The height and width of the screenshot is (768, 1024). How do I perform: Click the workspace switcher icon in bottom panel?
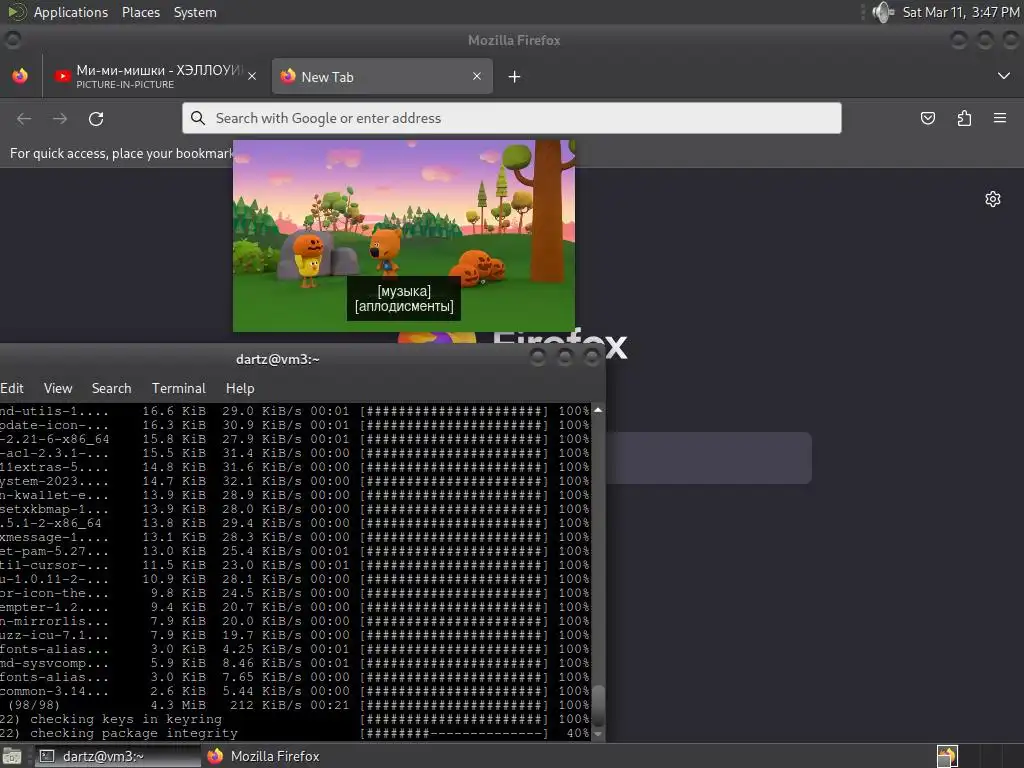(947, 756)
